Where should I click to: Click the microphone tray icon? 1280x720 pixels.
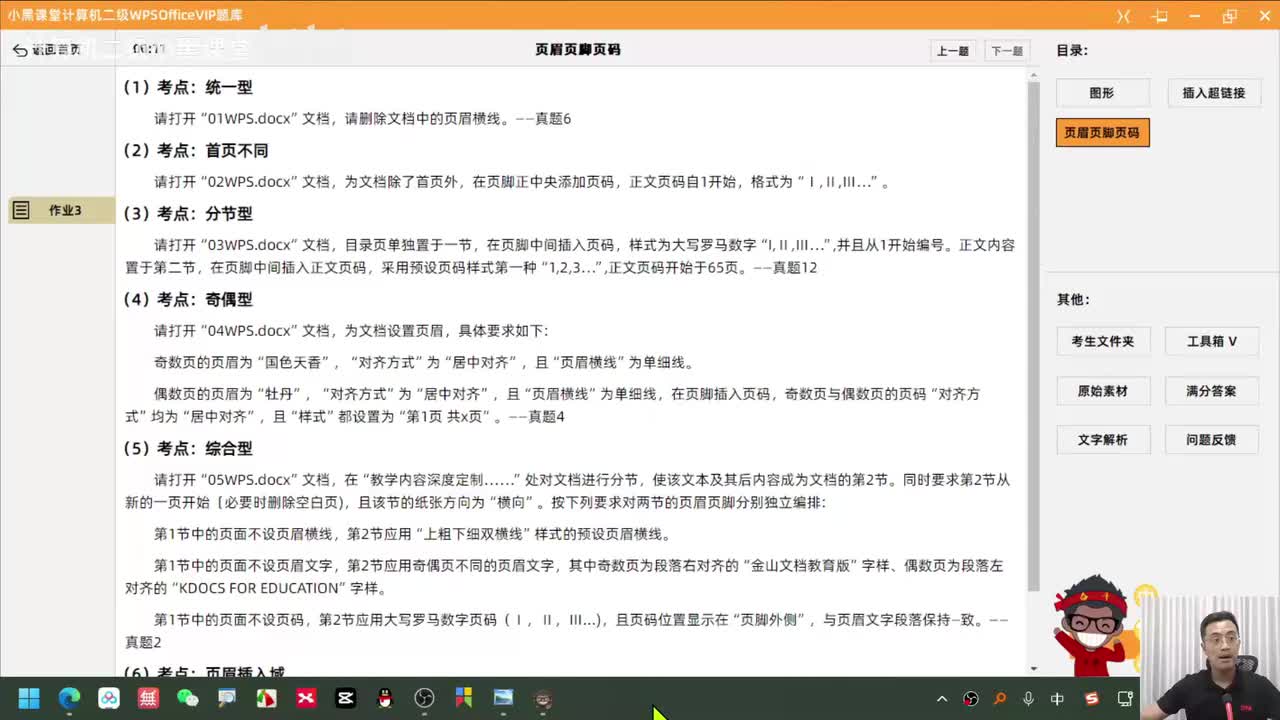pyautogui.click(x=1028, y=699)
